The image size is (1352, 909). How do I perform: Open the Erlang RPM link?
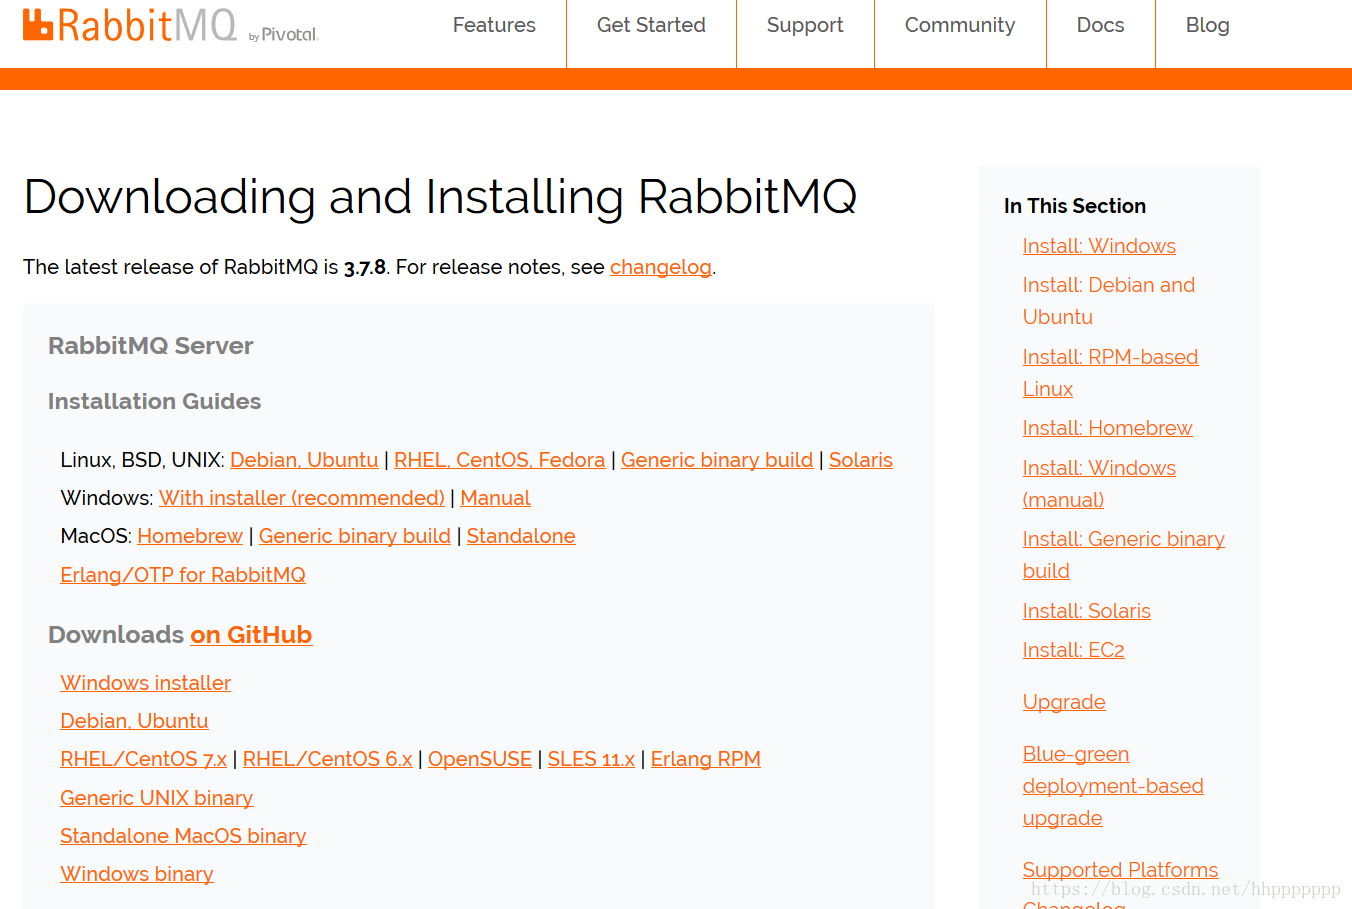pos(706,759)
